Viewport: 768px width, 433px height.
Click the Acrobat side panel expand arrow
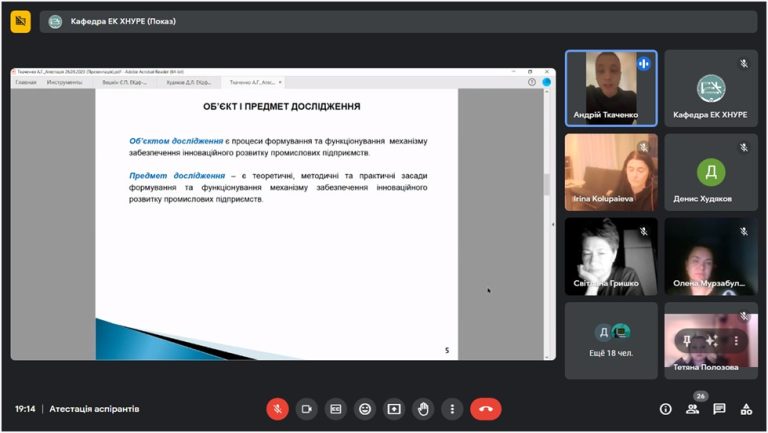click(x=553, y=224)
